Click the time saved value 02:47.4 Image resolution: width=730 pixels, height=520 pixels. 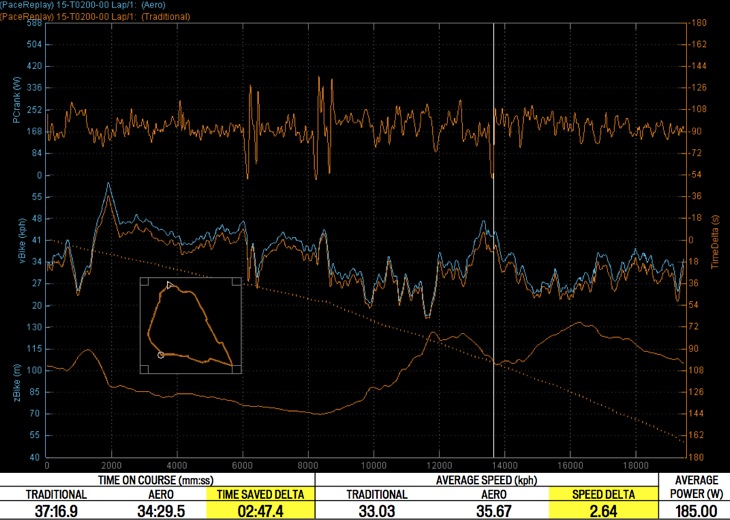point(260,511)
